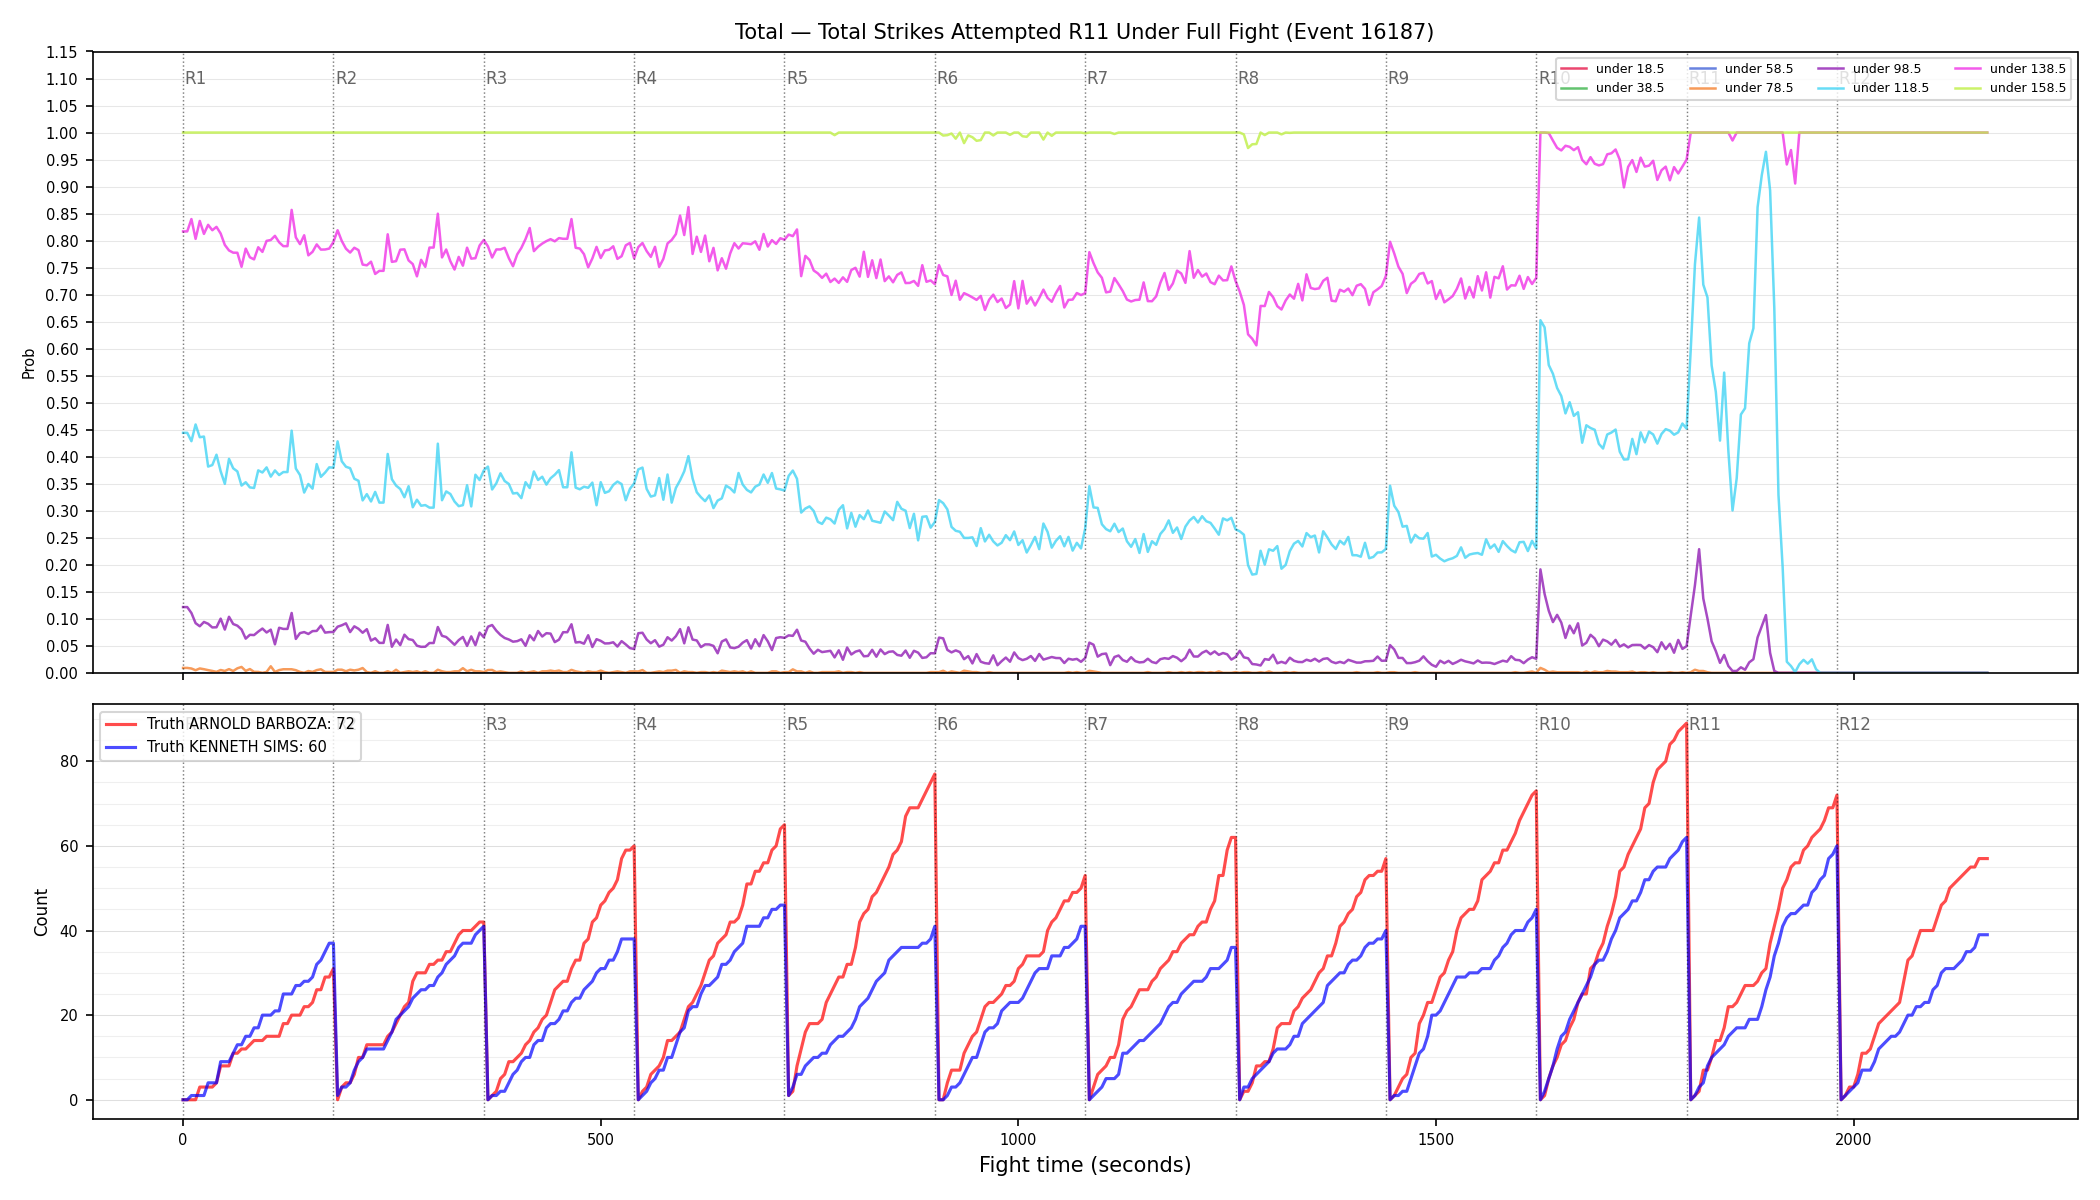Click the 60 tick on the Count axis
Viewport: 2100px width, 1200px height.
point(70,846)
